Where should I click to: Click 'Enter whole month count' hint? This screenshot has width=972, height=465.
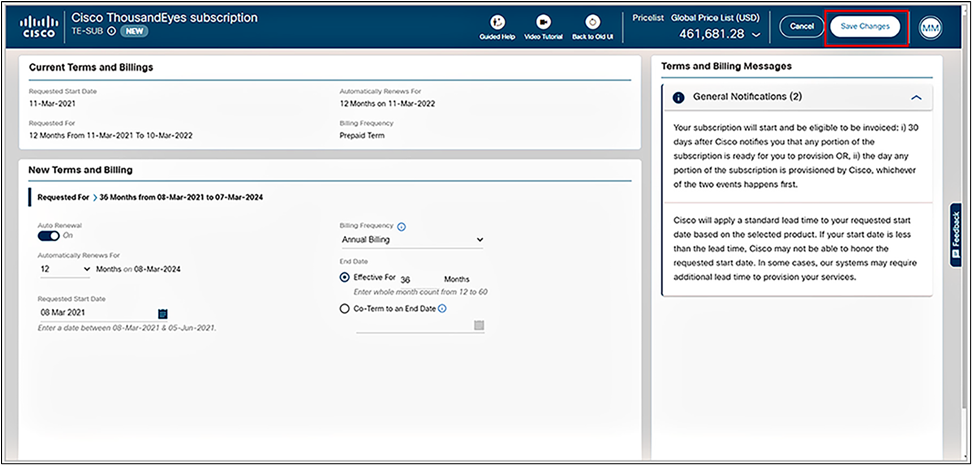pyautogui.click(x=420, y=291)
